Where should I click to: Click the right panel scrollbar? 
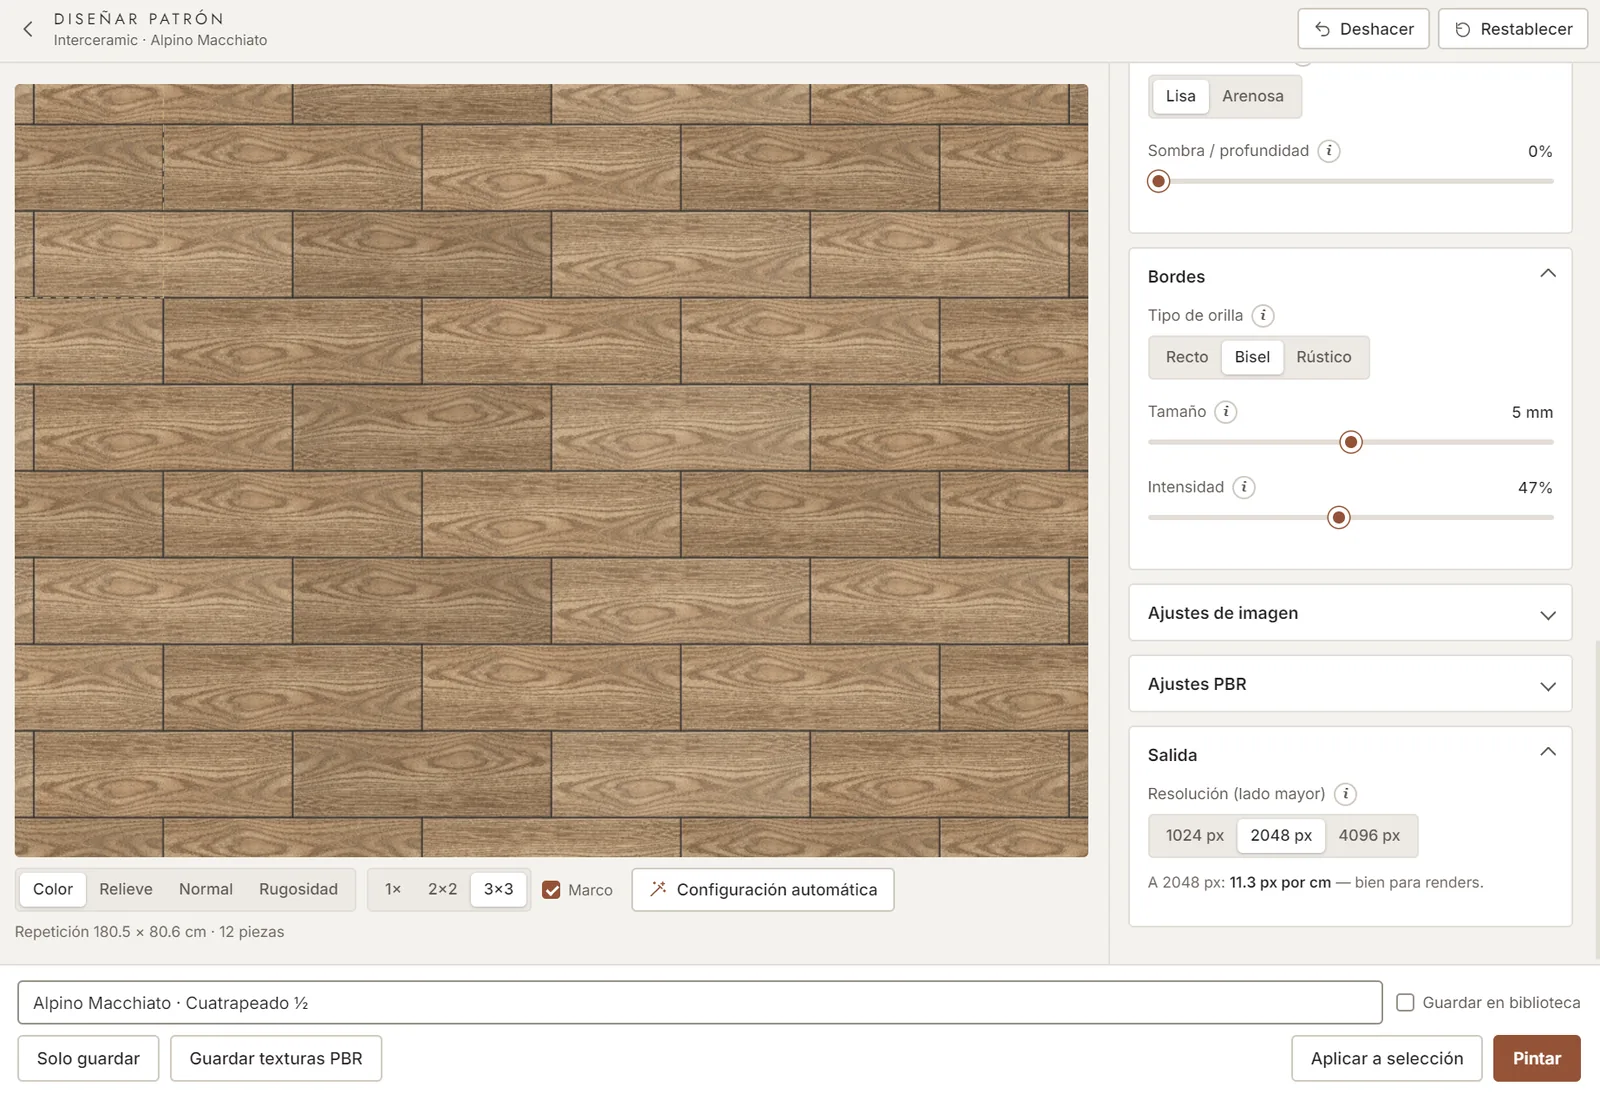click(1596, 800)
